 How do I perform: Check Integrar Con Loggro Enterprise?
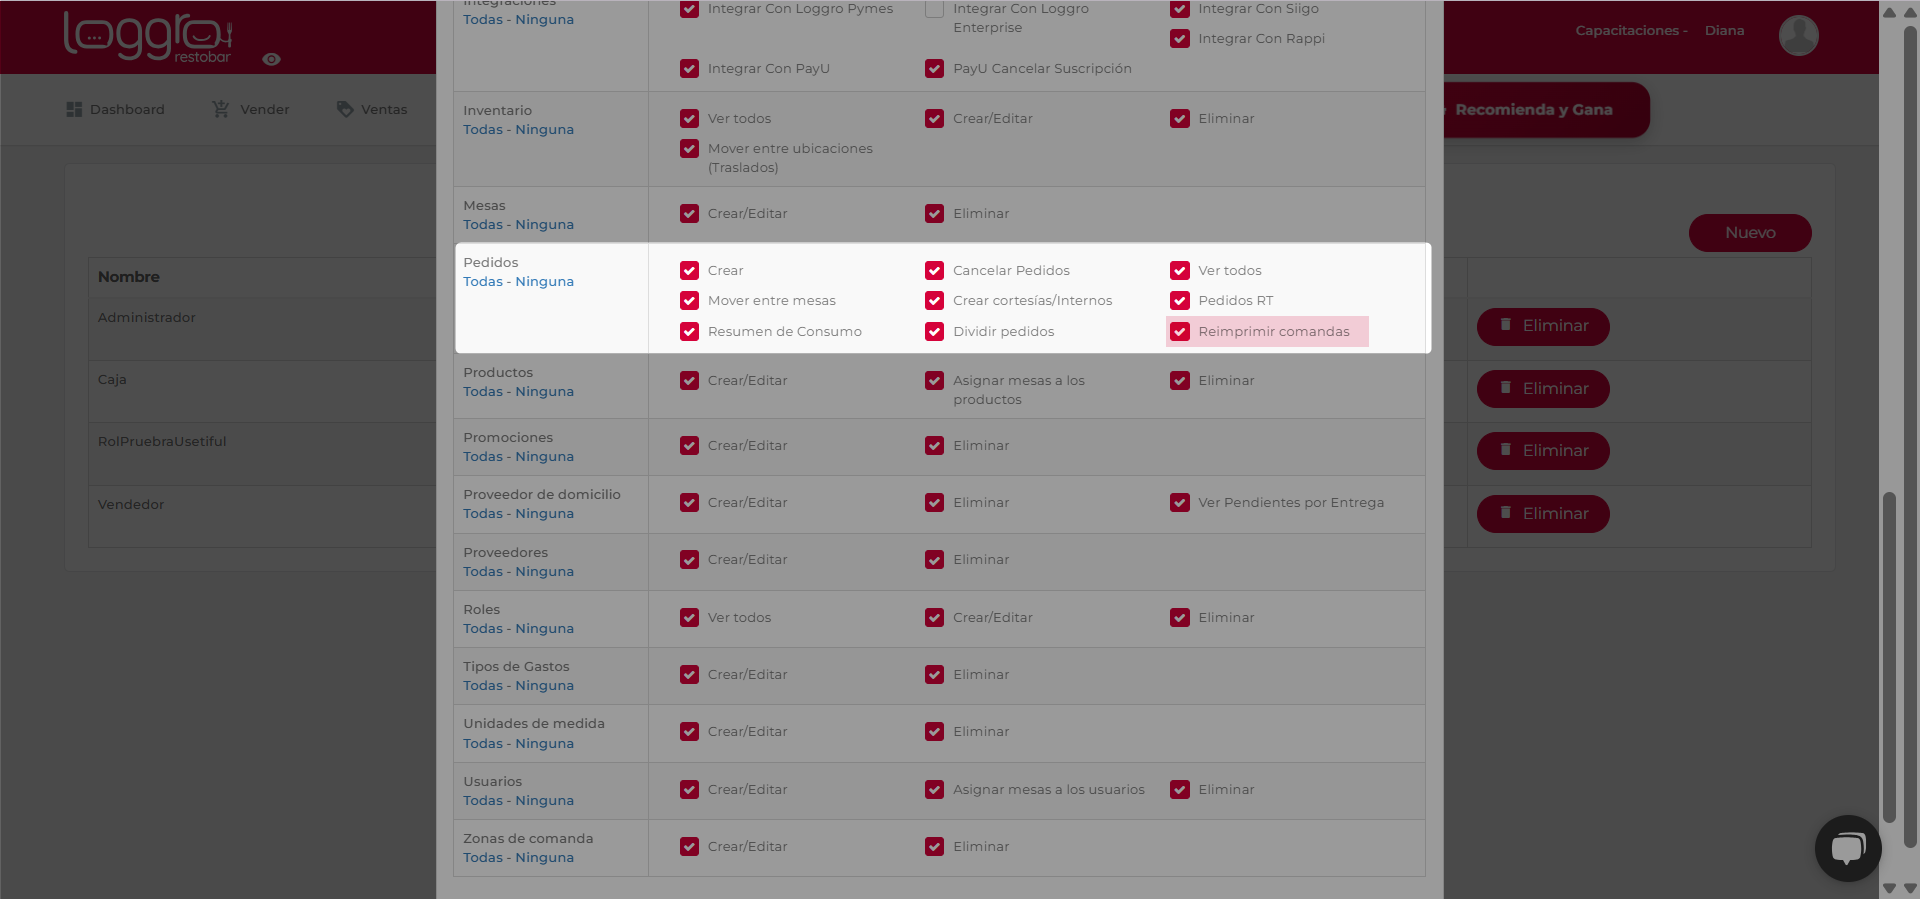(934, 9)
